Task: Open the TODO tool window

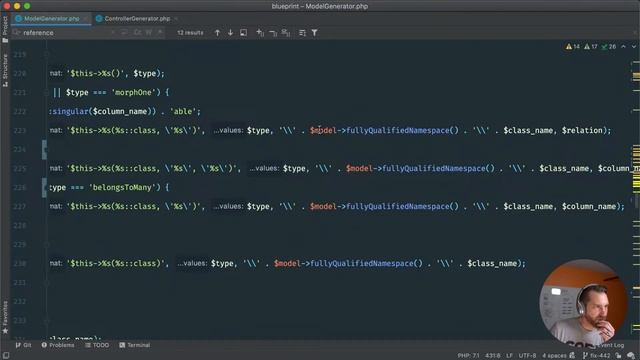Action: pyautogui.click(x=97, y=345)
